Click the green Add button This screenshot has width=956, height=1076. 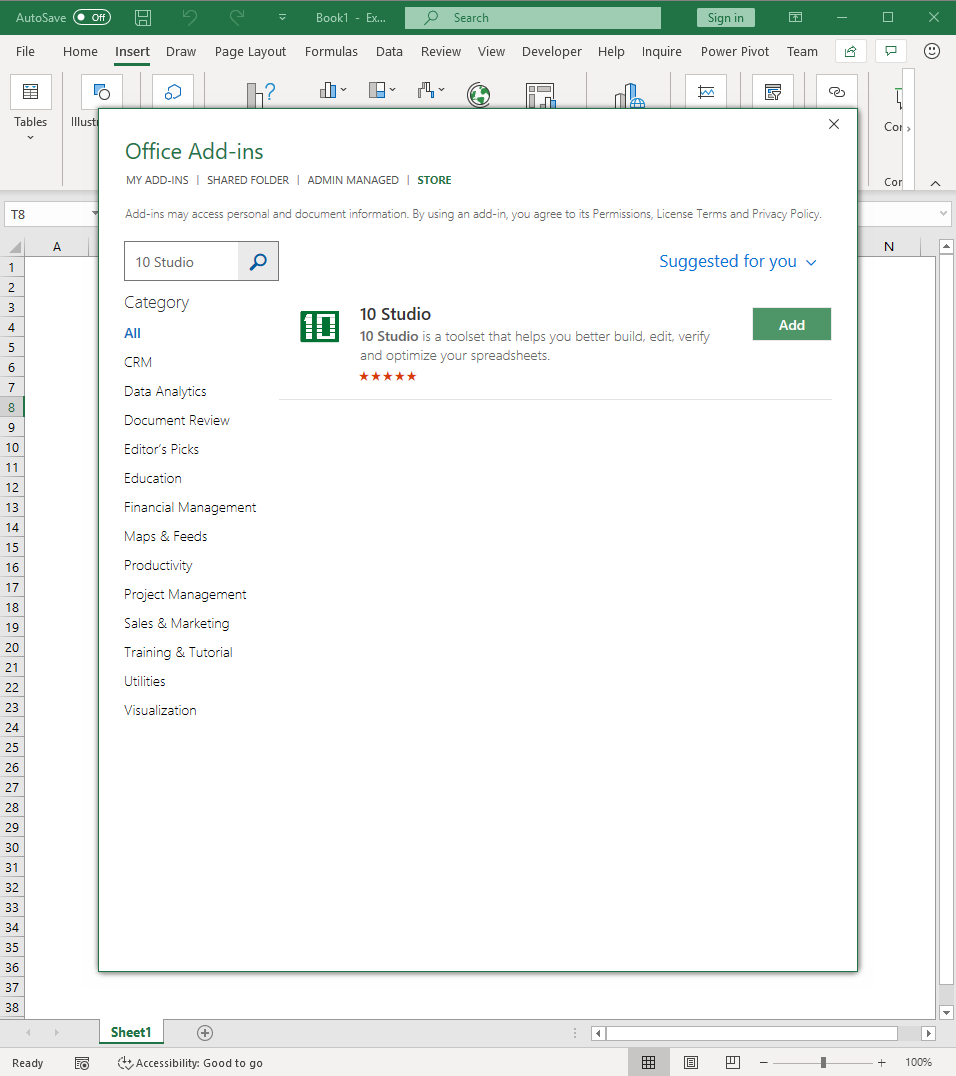pos(791,325)
